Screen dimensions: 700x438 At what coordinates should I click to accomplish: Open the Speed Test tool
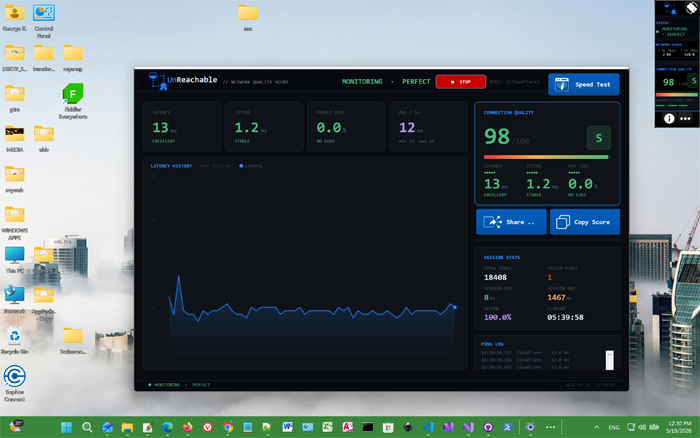tap(584, 84)
